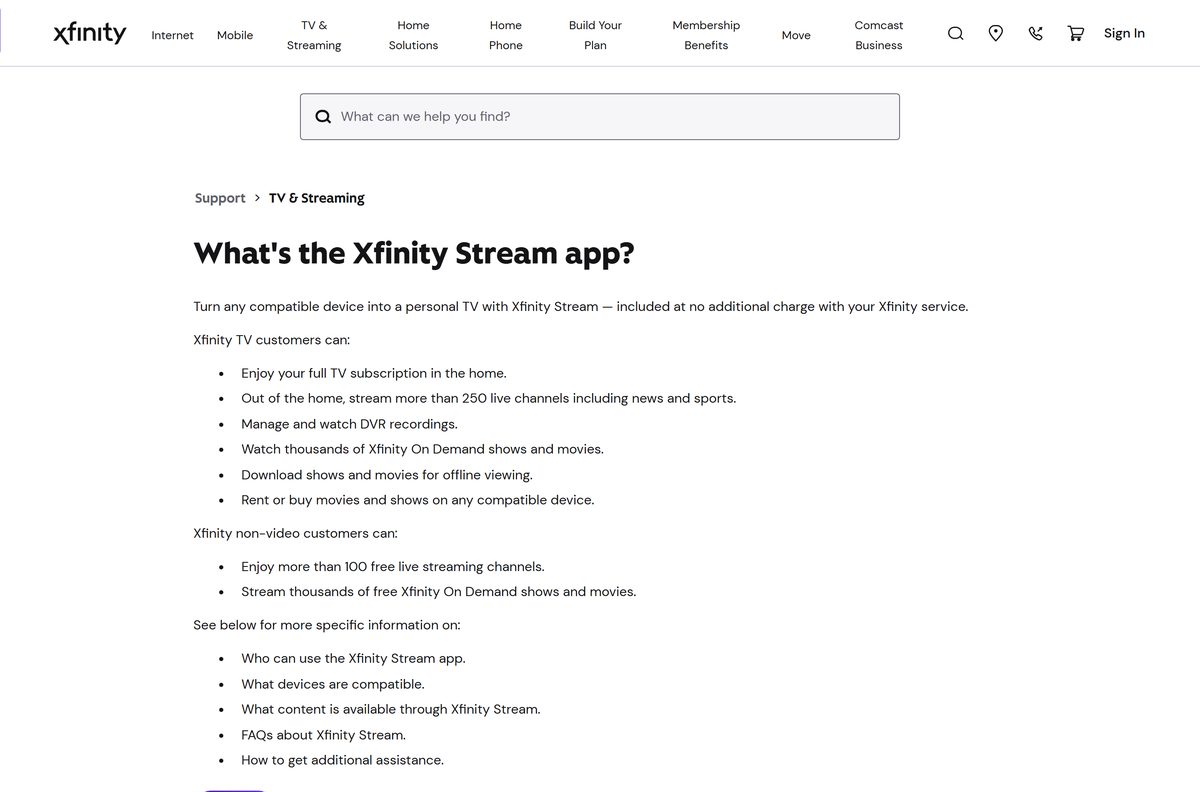The height and width of the screenshot is (792, 1200).
Task: Click 'Download shows and movies for offline viewing.'
Action: coord(387,475)
